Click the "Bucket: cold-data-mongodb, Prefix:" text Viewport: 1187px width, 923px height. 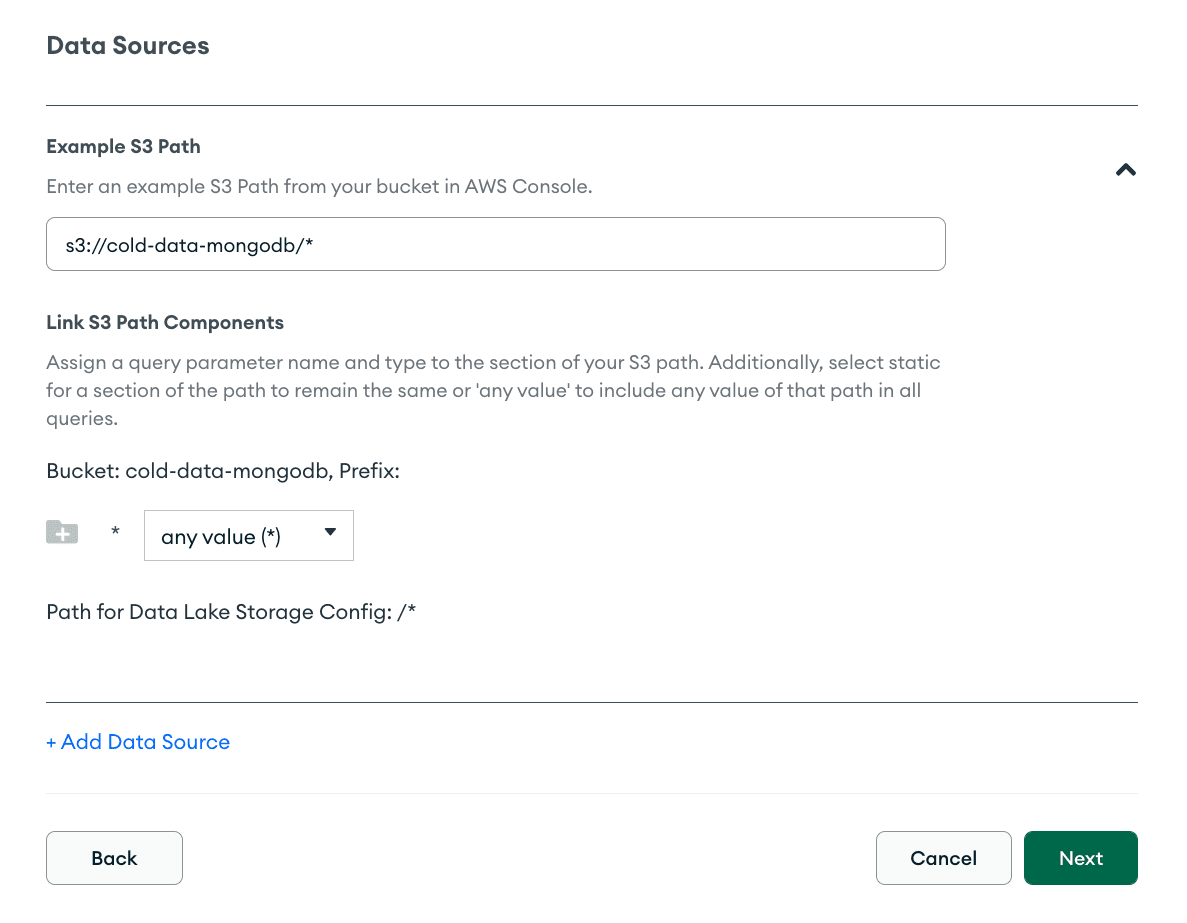(x=223, y=471)
